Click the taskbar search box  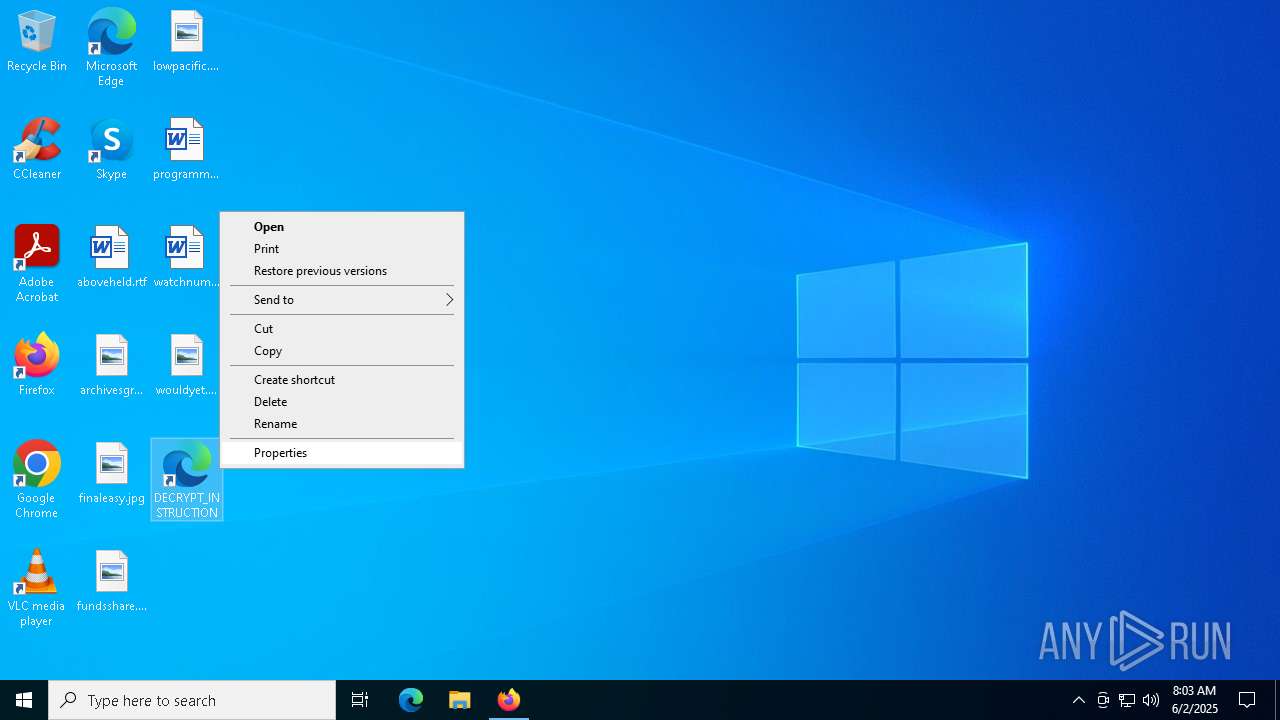point(192,700)
